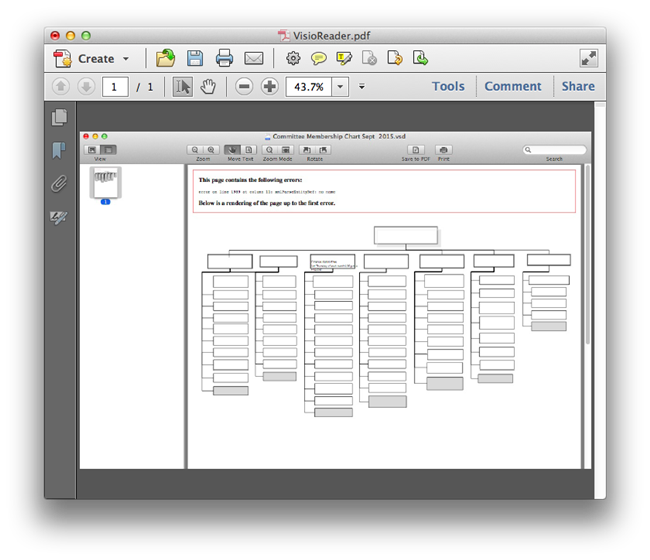Click the Open file folder icon

pos(166,59)
